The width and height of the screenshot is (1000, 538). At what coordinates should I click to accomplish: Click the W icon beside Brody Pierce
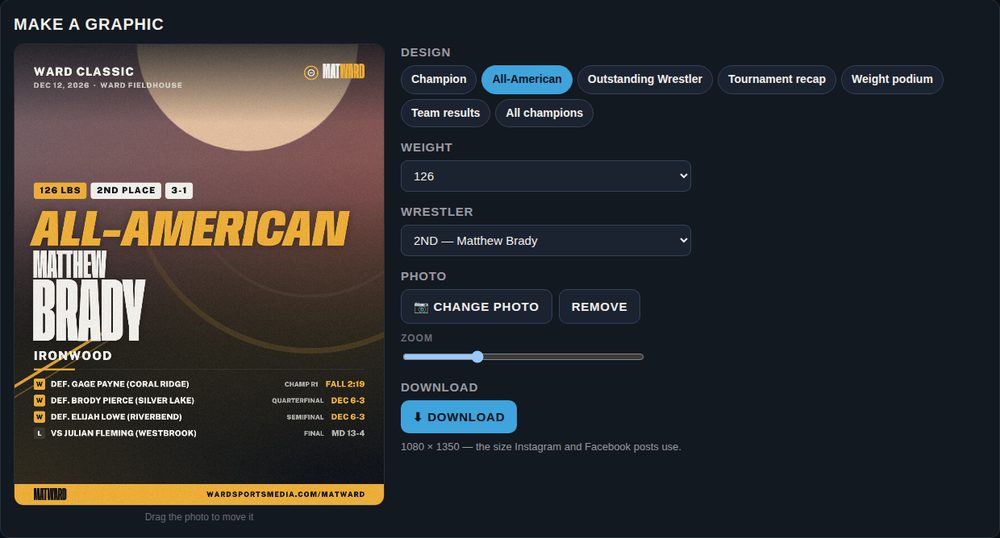40,400
